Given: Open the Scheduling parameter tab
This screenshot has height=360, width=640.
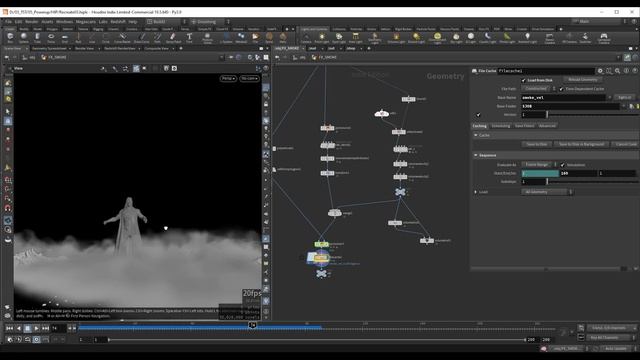Looking at the screenshot, I should [500, 126].
